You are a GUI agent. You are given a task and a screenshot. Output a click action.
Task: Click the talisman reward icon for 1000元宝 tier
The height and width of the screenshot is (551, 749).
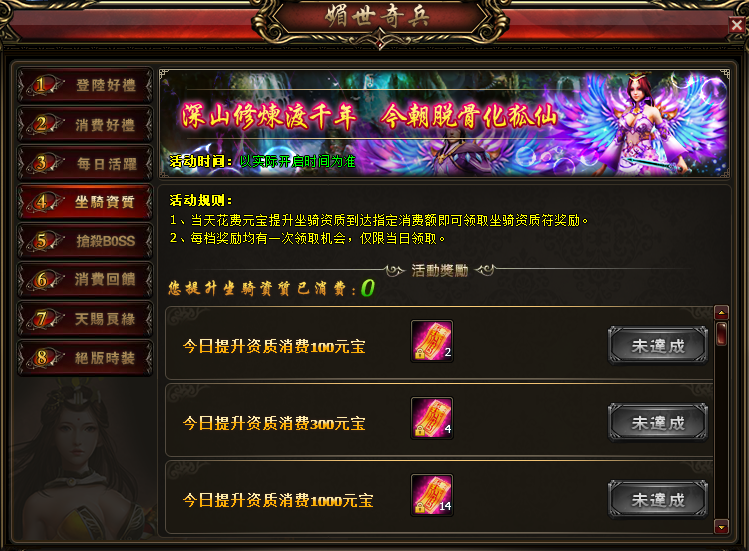[432, 495]
